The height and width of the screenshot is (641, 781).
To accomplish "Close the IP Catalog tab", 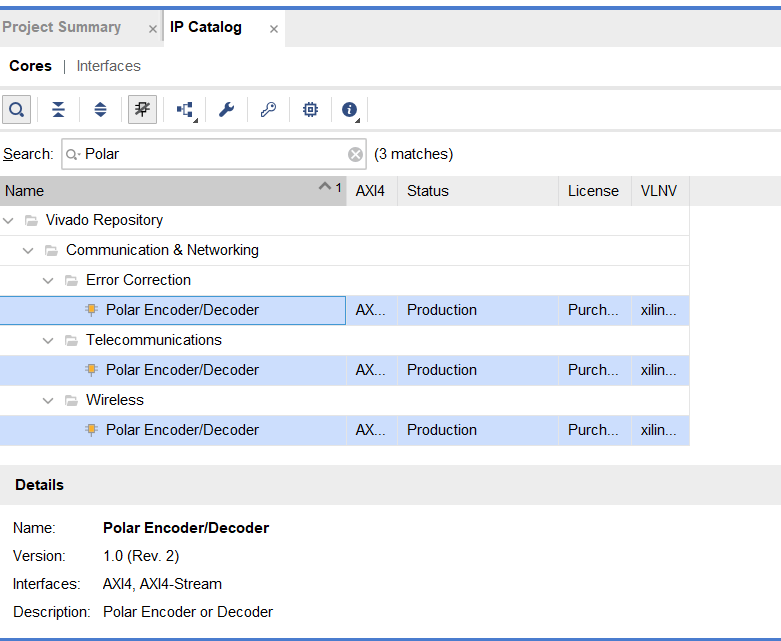I will pos(274,29).
